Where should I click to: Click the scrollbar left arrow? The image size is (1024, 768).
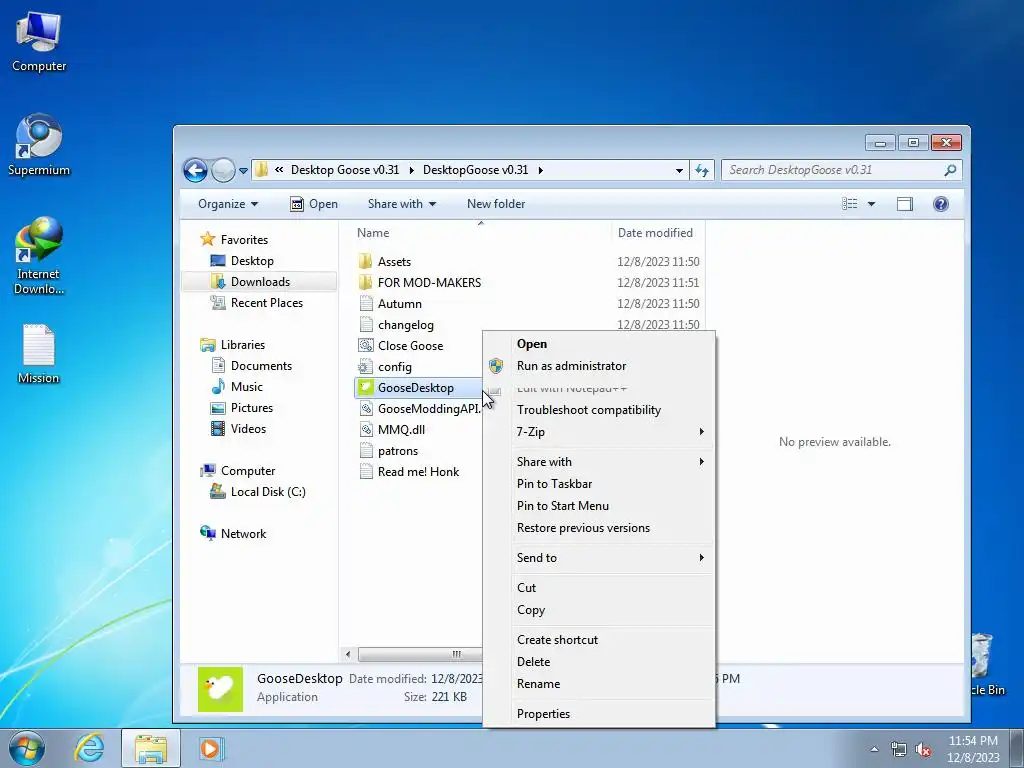point(348,654)
